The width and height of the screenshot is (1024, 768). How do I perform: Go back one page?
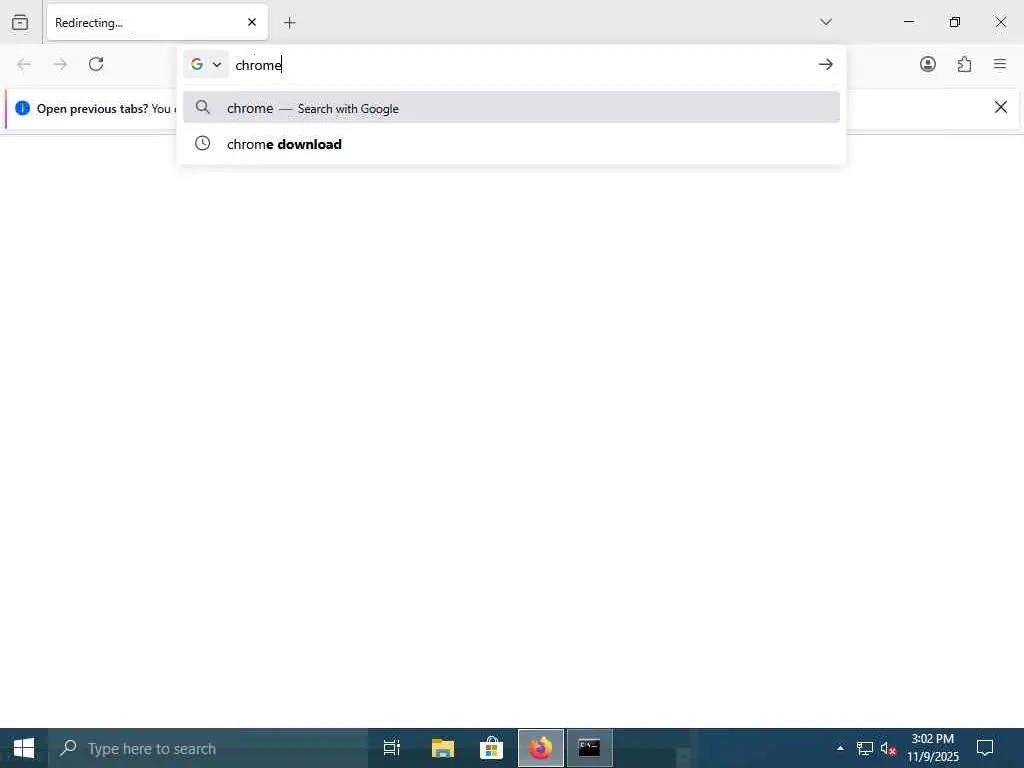[24, 64]
